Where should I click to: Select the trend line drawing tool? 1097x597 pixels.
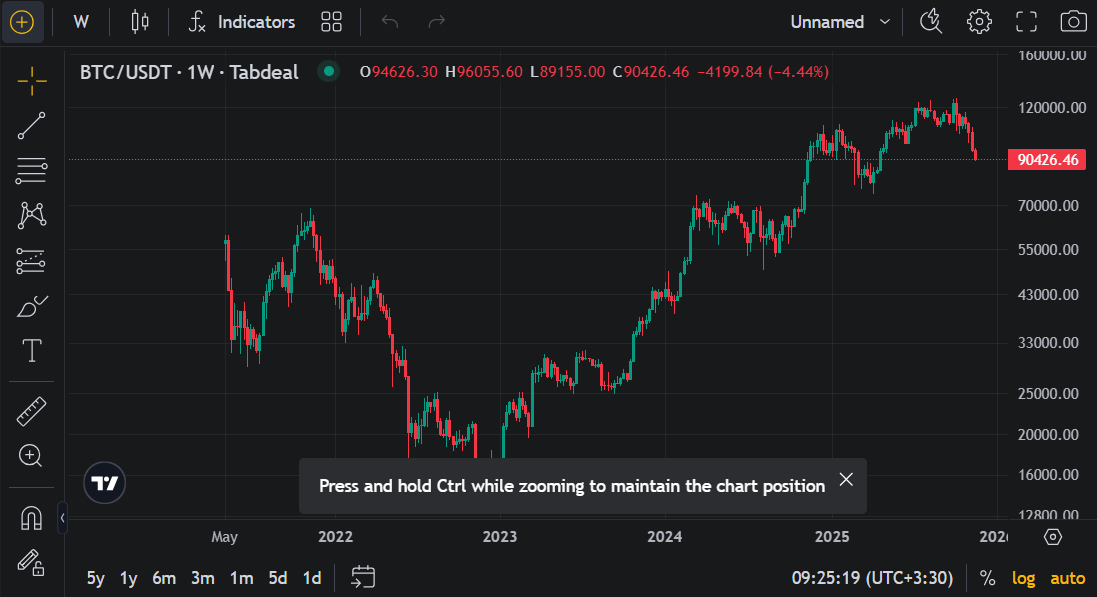[32, 126]
